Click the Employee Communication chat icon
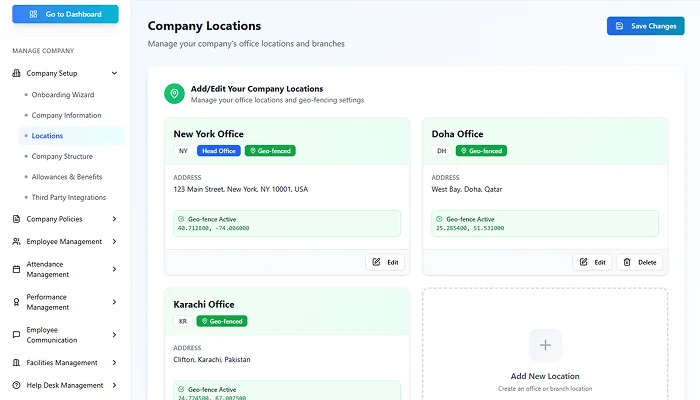 [x=16, y=335]
